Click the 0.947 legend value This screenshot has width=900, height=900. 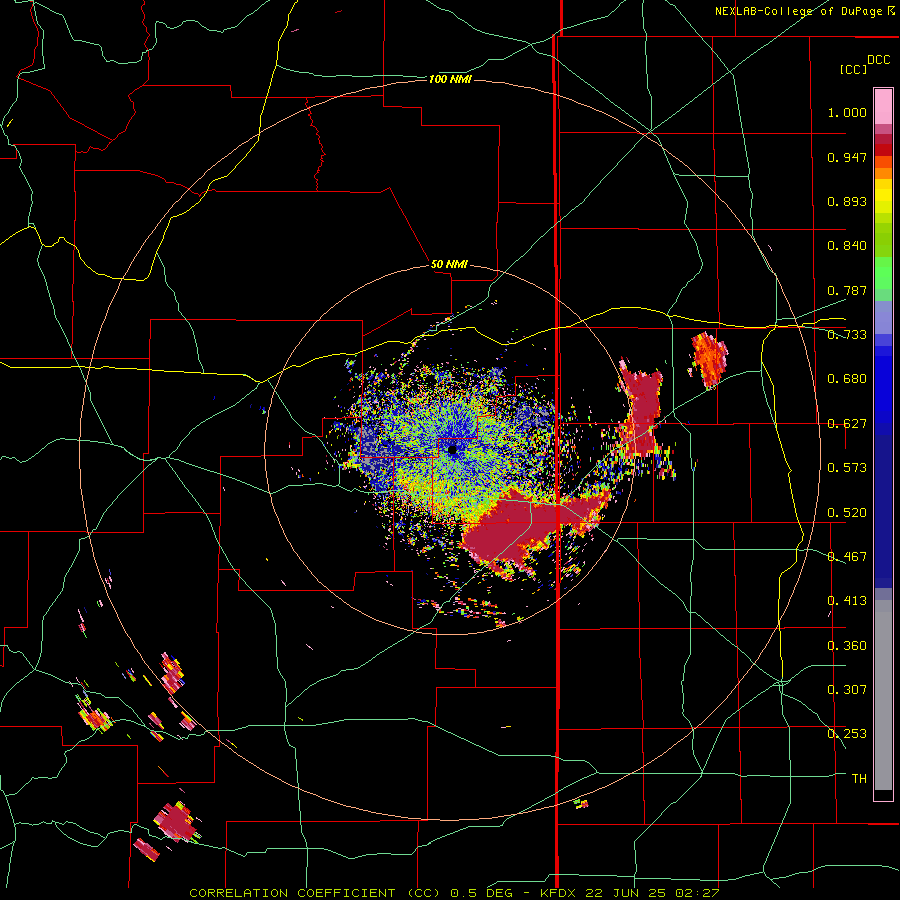point(847,157)
